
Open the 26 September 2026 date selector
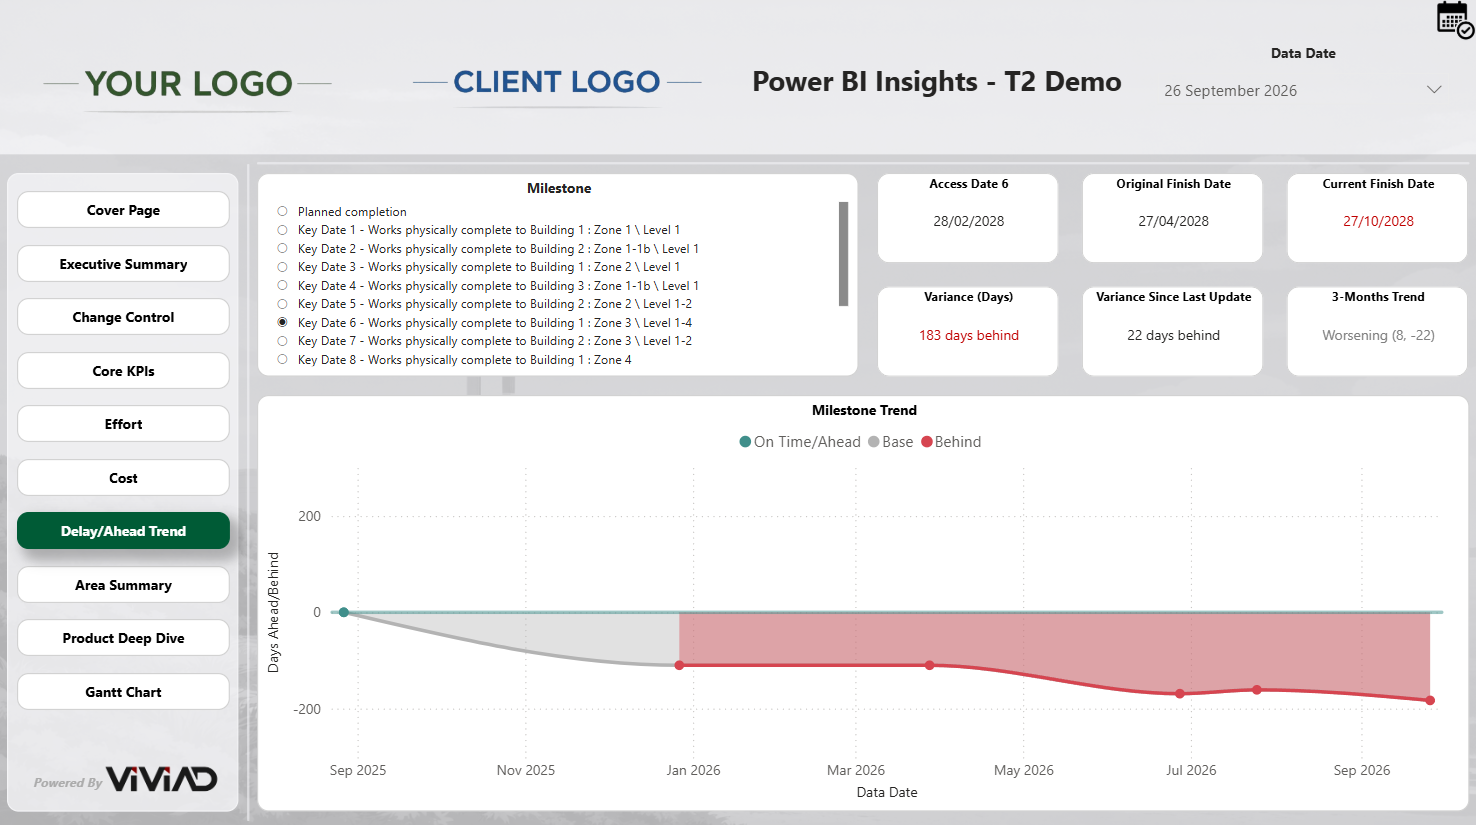tap(1230, 91)
